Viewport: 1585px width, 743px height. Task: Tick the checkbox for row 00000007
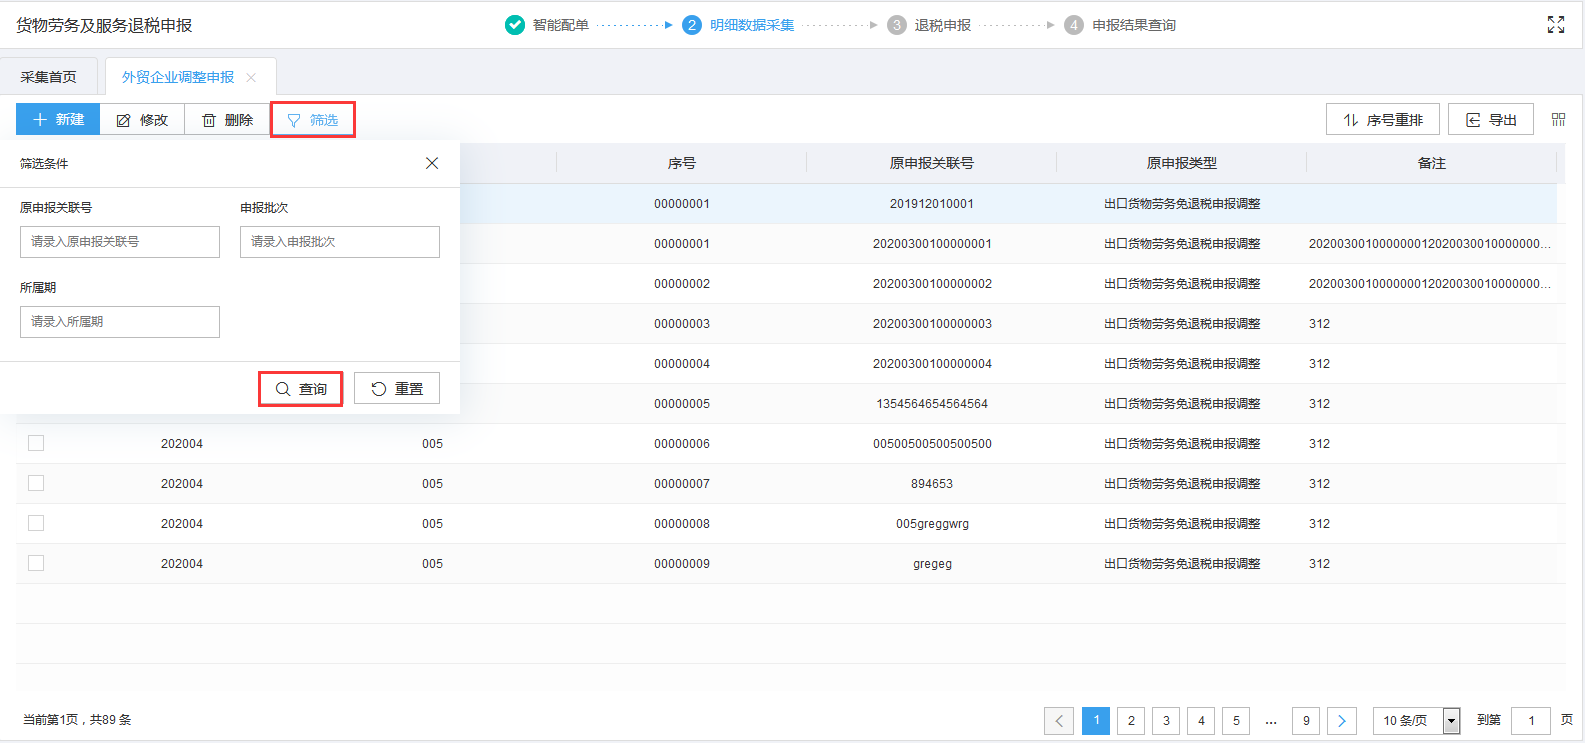(36, 483)
